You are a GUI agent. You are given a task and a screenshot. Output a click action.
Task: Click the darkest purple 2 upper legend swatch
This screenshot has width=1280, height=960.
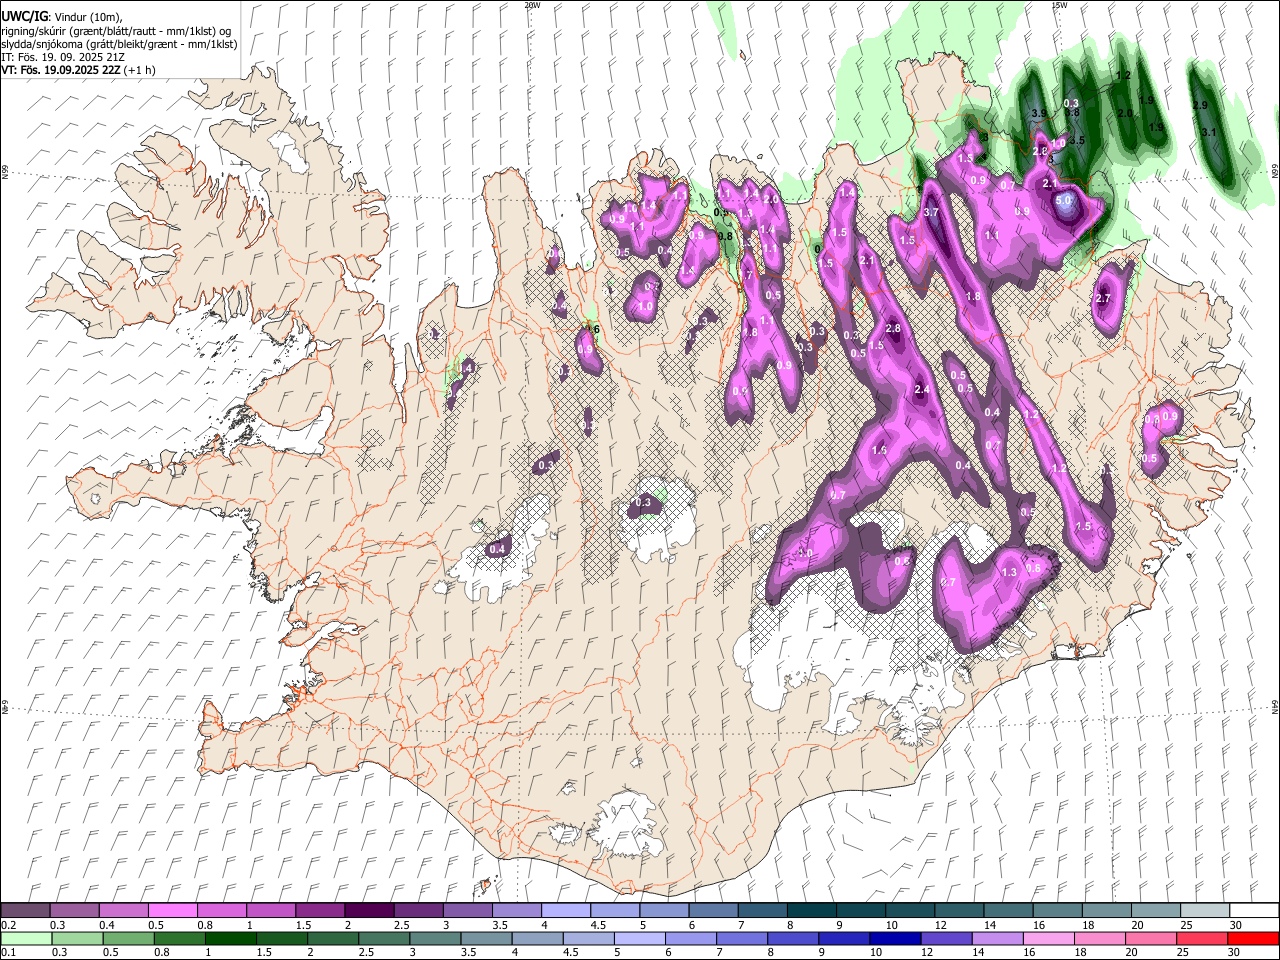(x=369, y=910)
